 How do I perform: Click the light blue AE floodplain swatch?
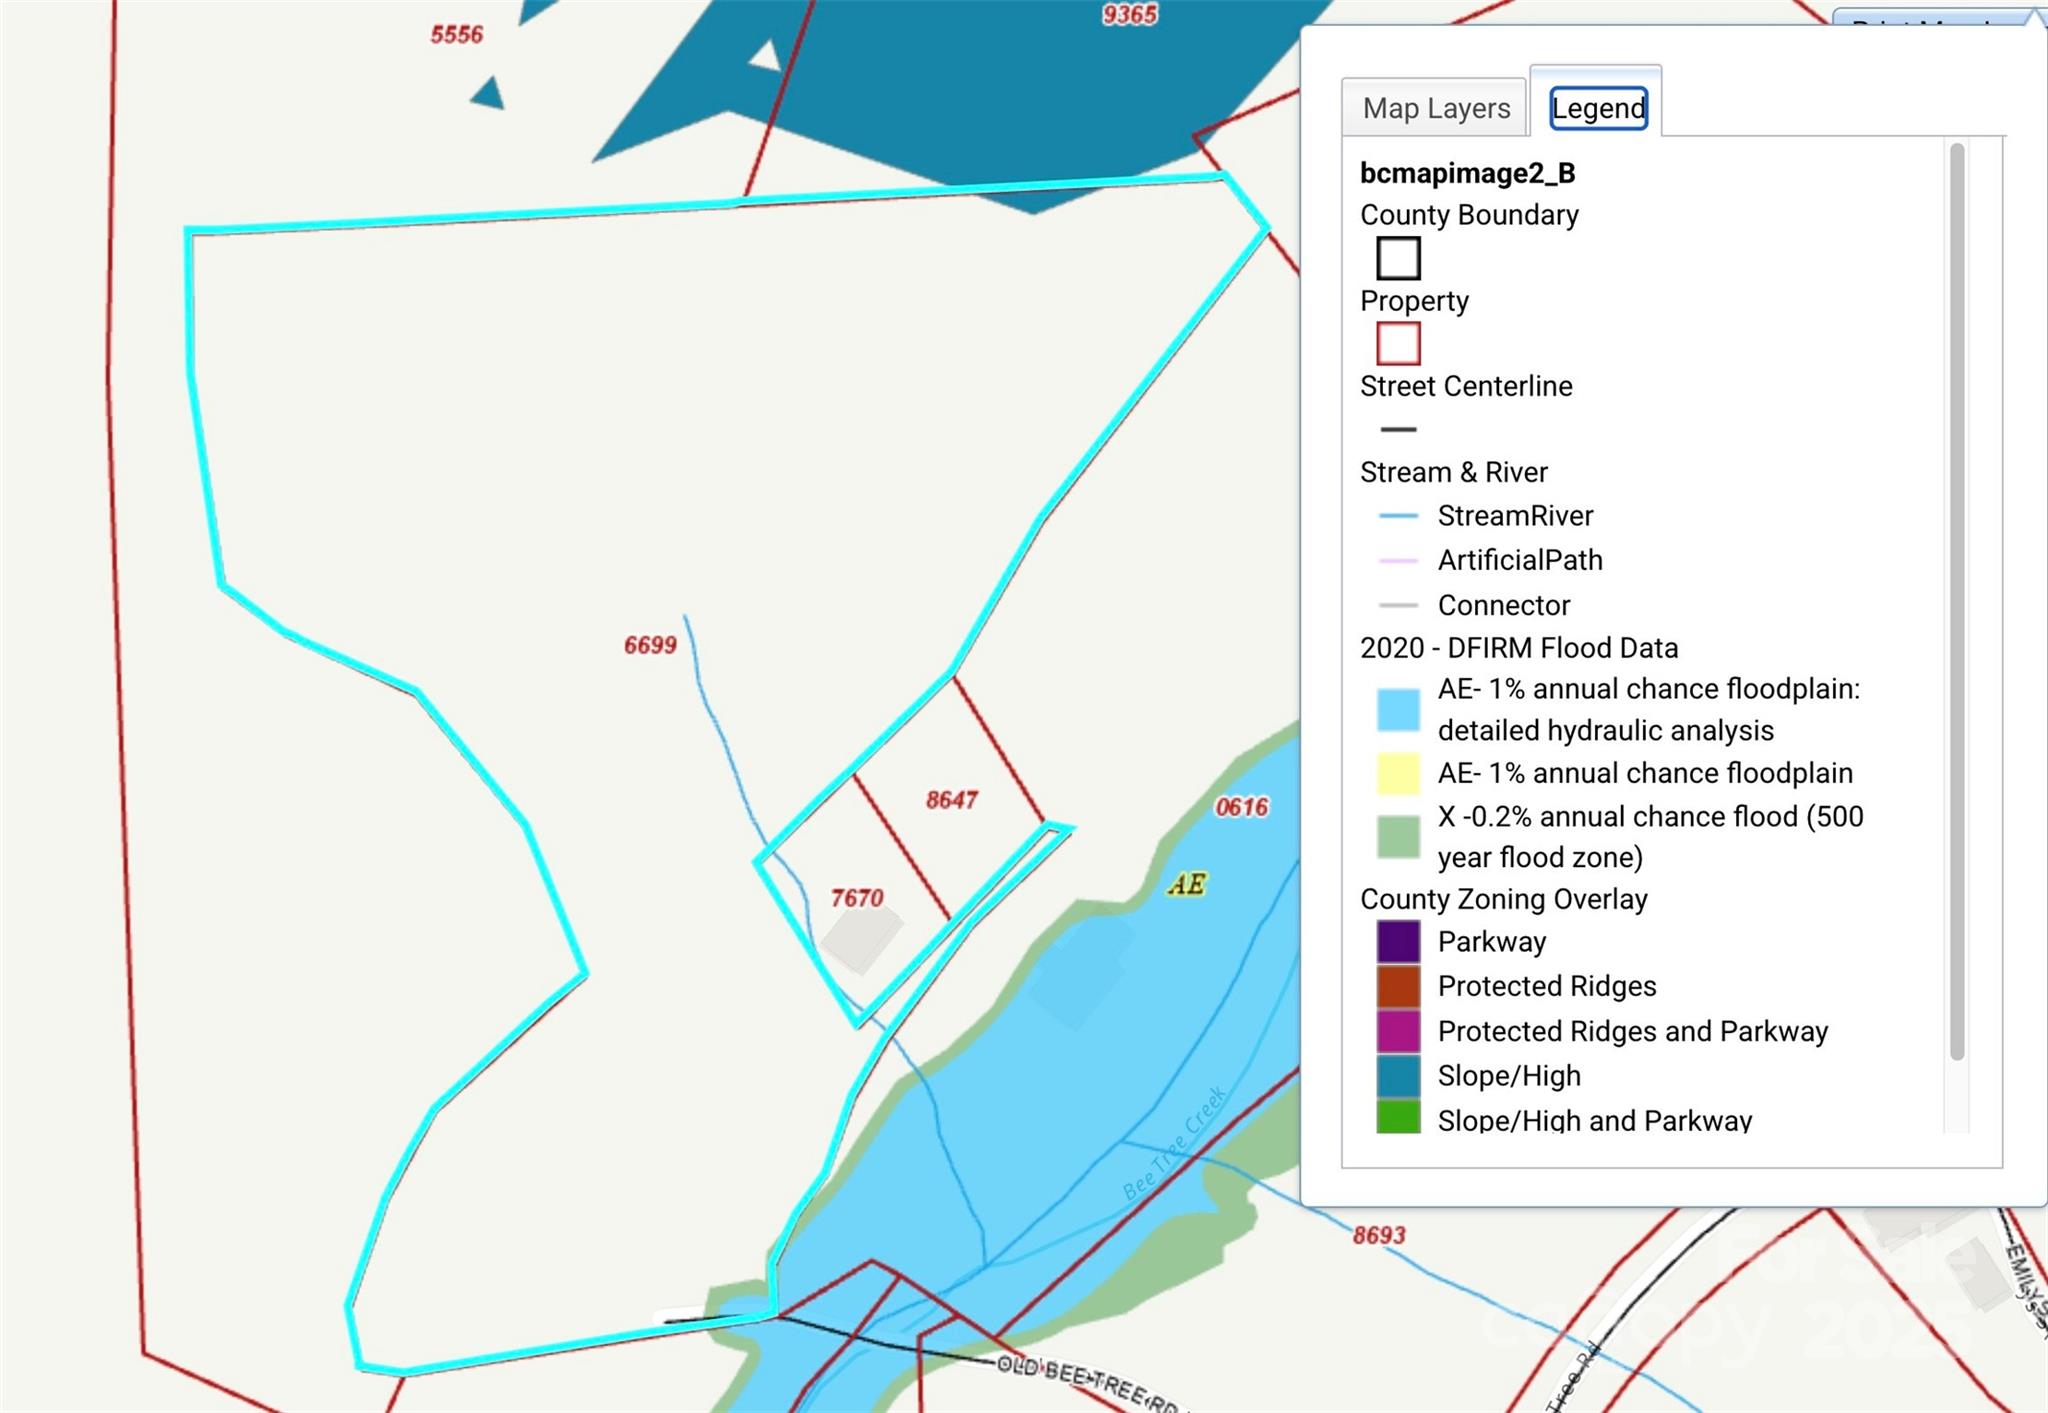1398,709
